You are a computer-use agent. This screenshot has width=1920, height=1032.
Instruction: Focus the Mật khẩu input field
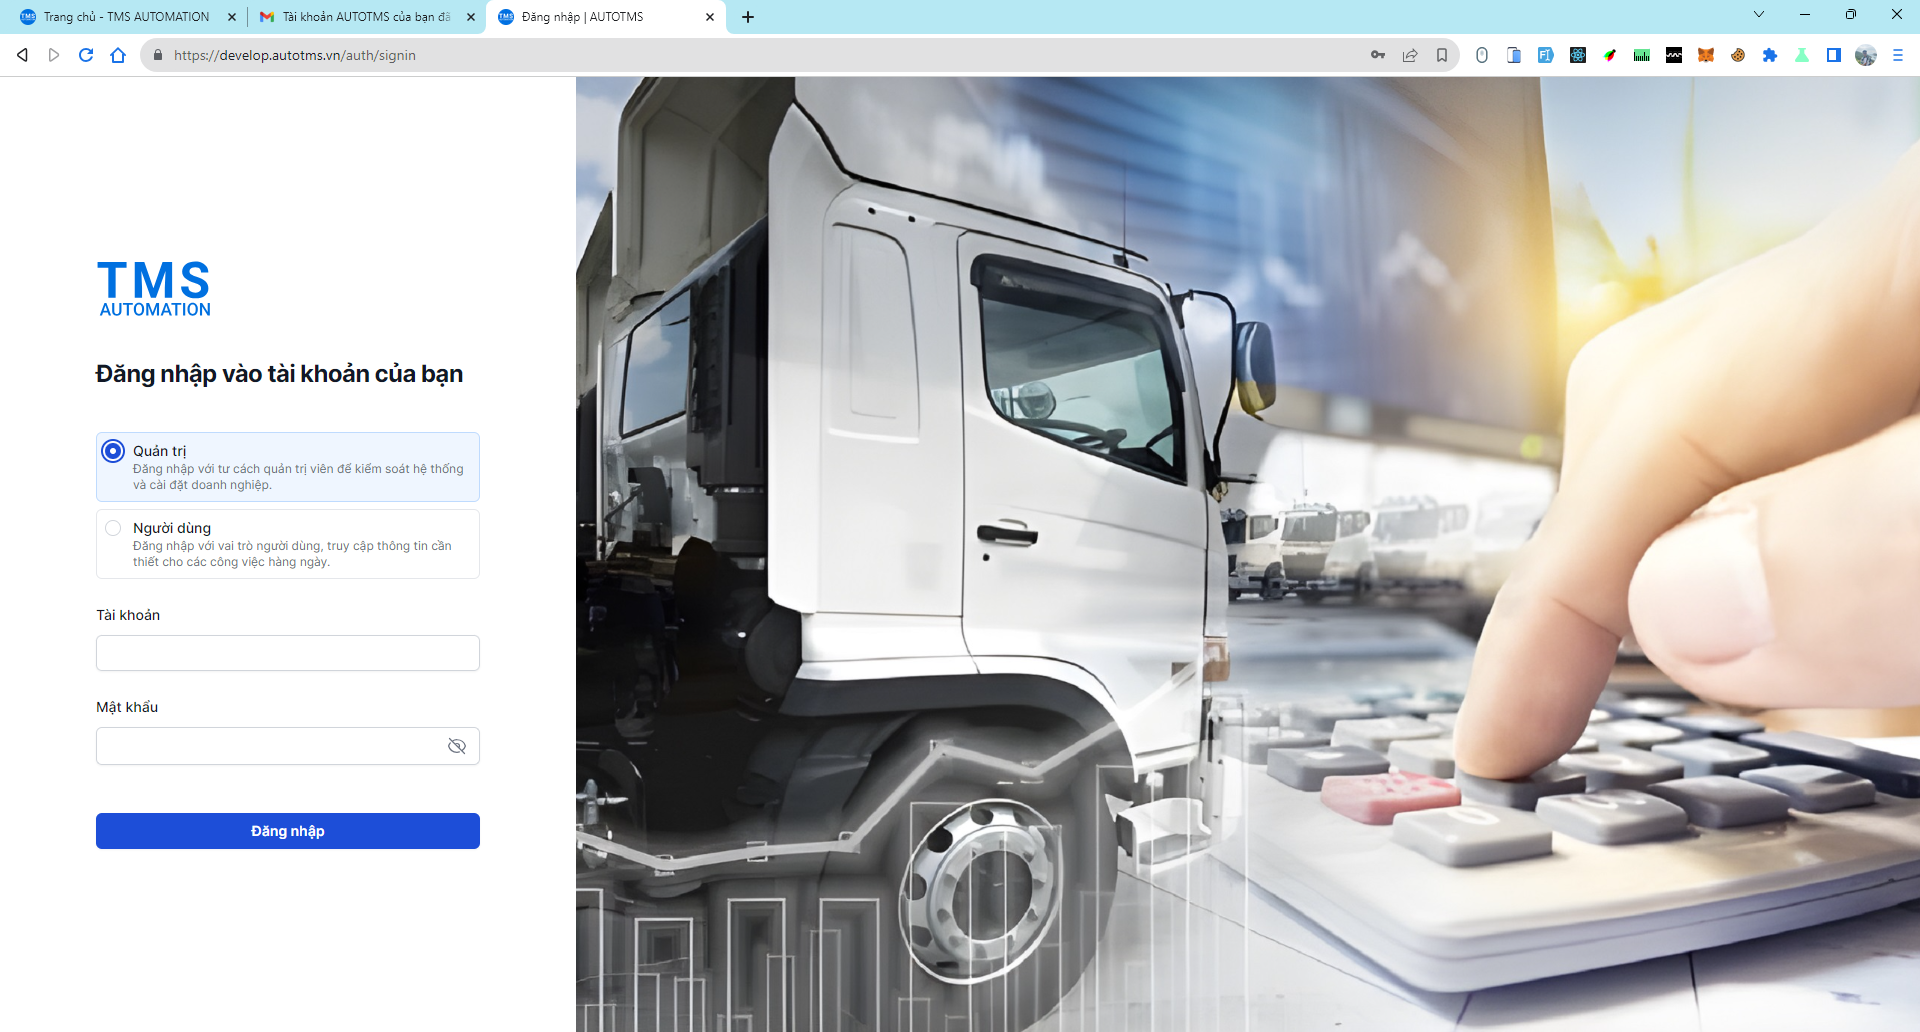(270, 746)
